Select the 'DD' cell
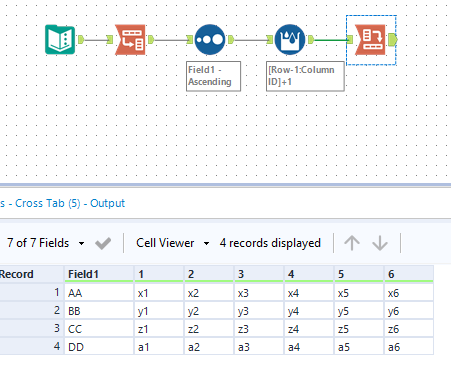The height and width of the screenshot is (369, 451). 99,347
